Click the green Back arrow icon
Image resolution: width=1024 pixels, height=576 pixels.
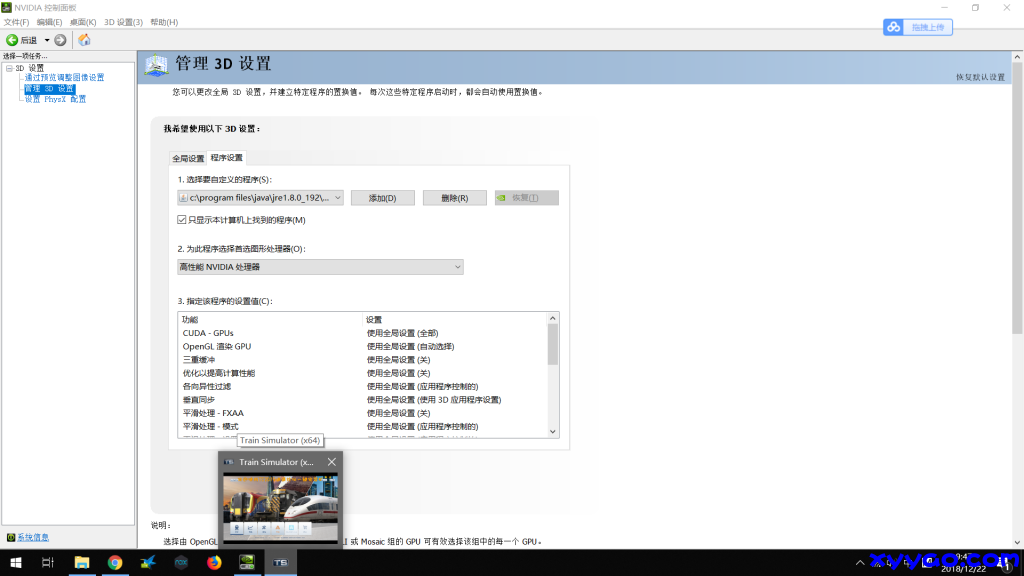tap(12, 40)
